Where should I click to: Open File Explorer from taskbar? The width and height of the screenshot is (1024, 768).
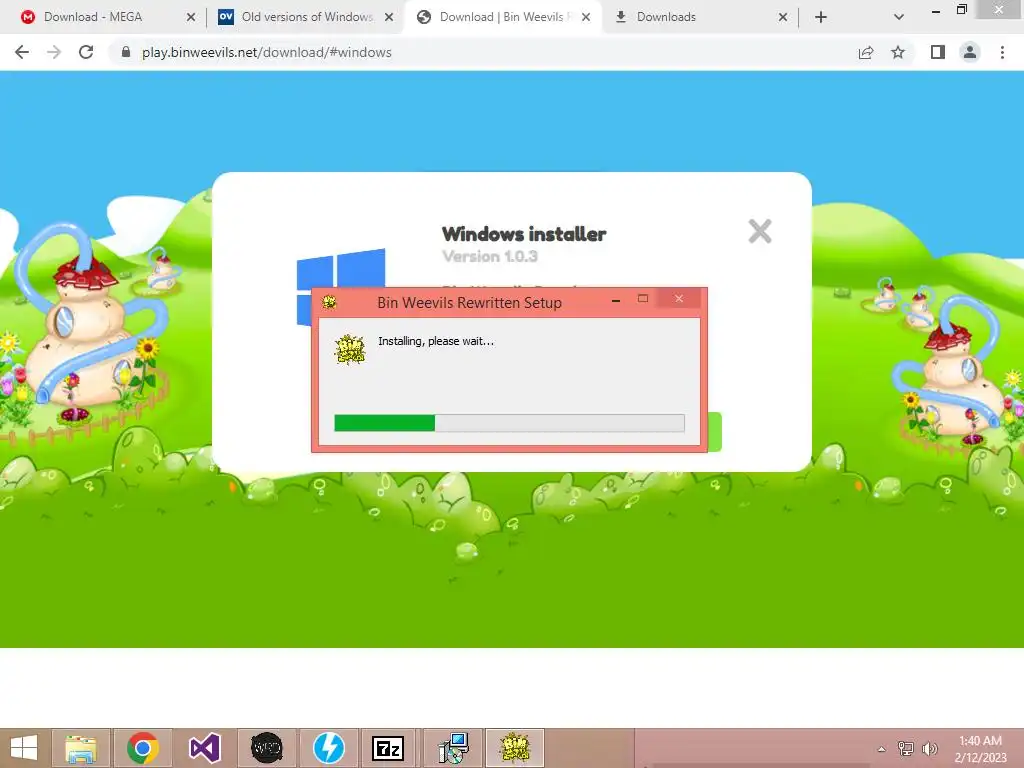[x=81, y=748]
